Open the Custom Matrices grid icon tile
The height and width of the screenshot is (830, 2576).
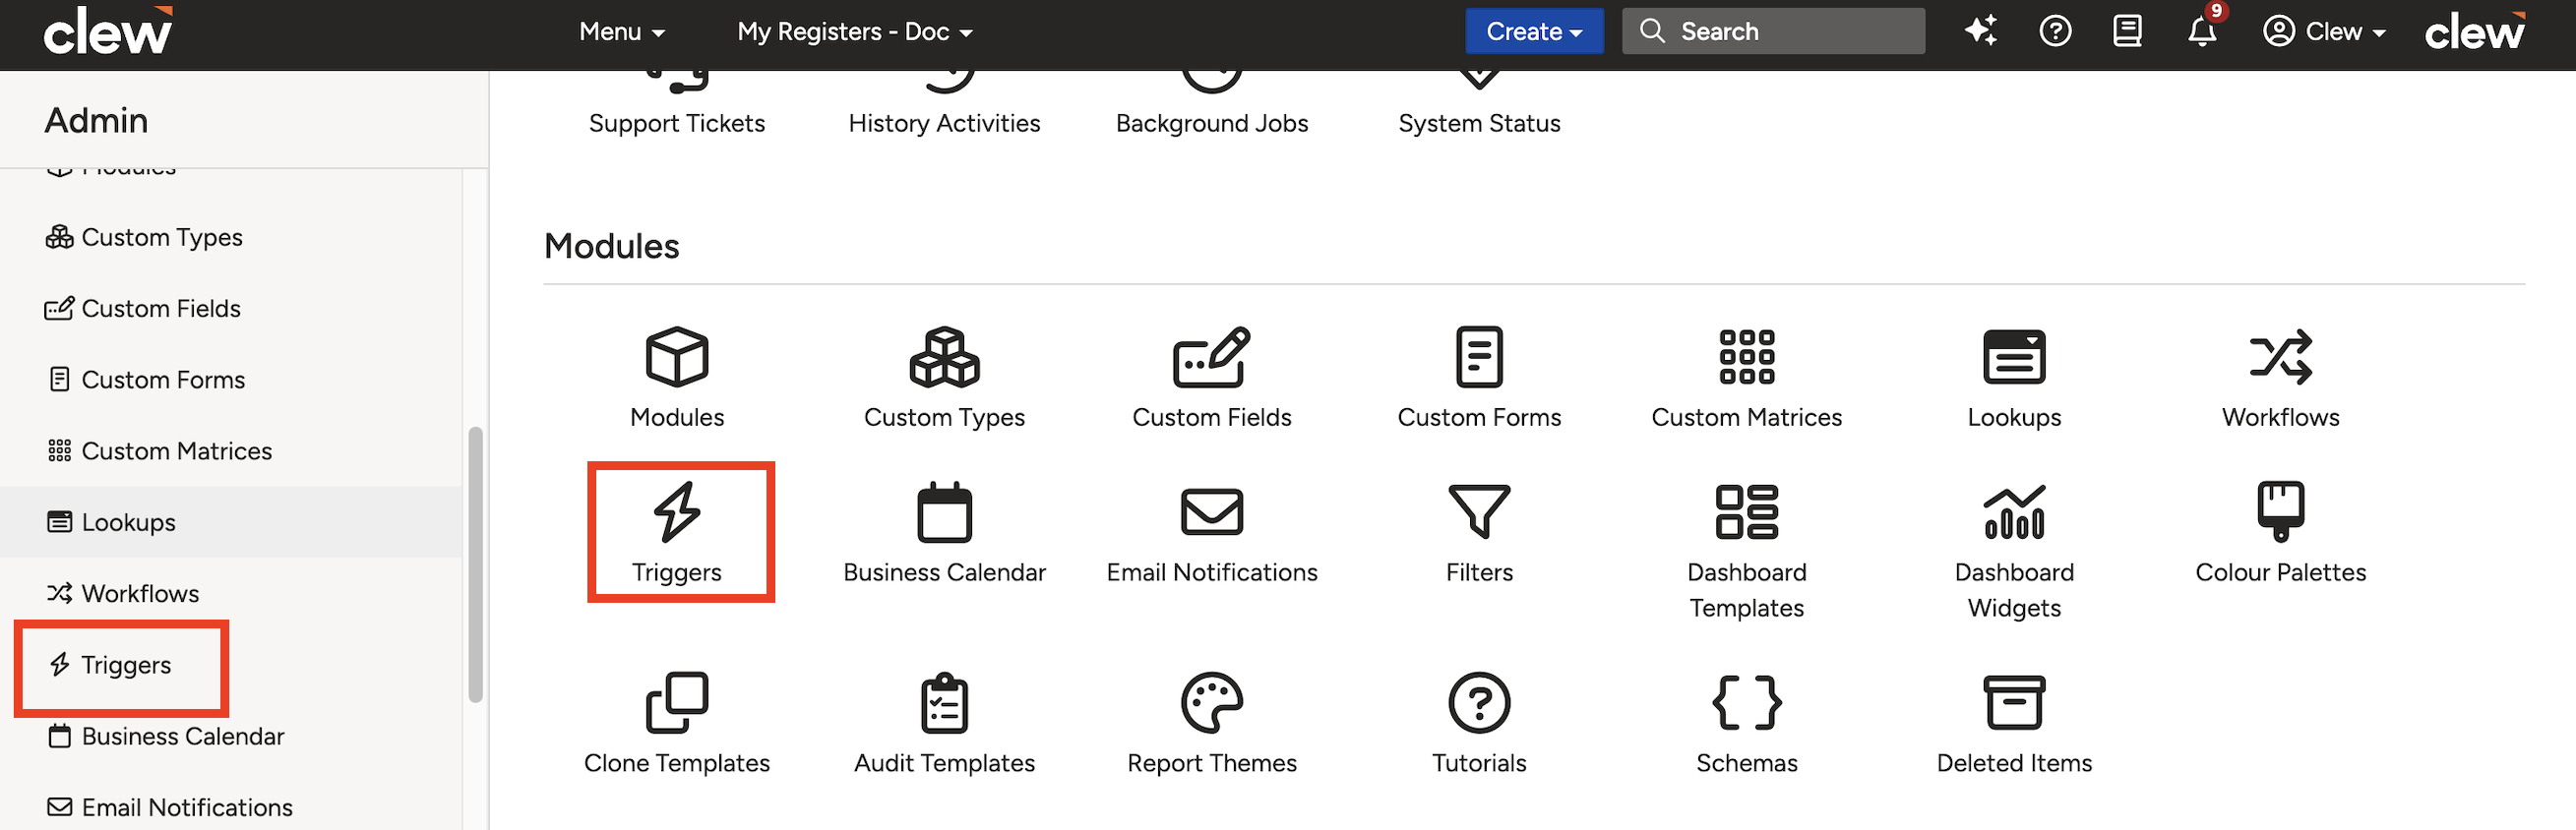[1746, 357]
